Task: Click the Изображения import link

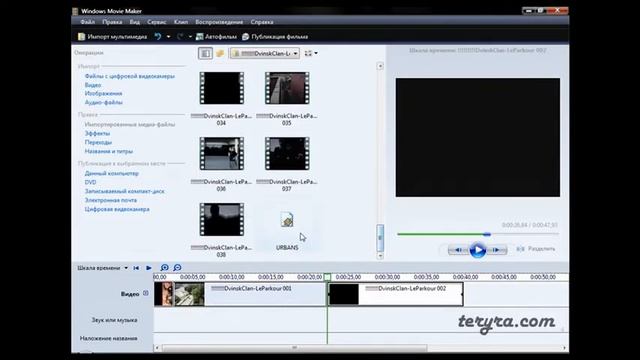Action: tap(103, 93)
